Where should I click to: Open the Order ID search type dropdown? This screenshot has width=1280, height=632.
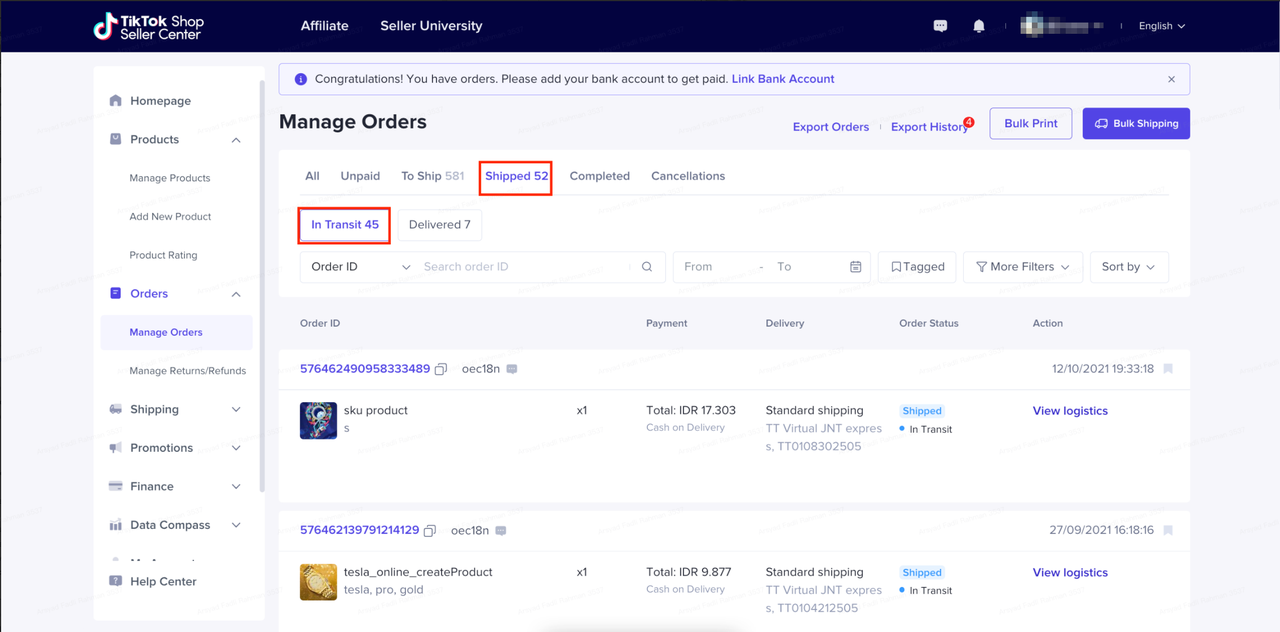360,267
